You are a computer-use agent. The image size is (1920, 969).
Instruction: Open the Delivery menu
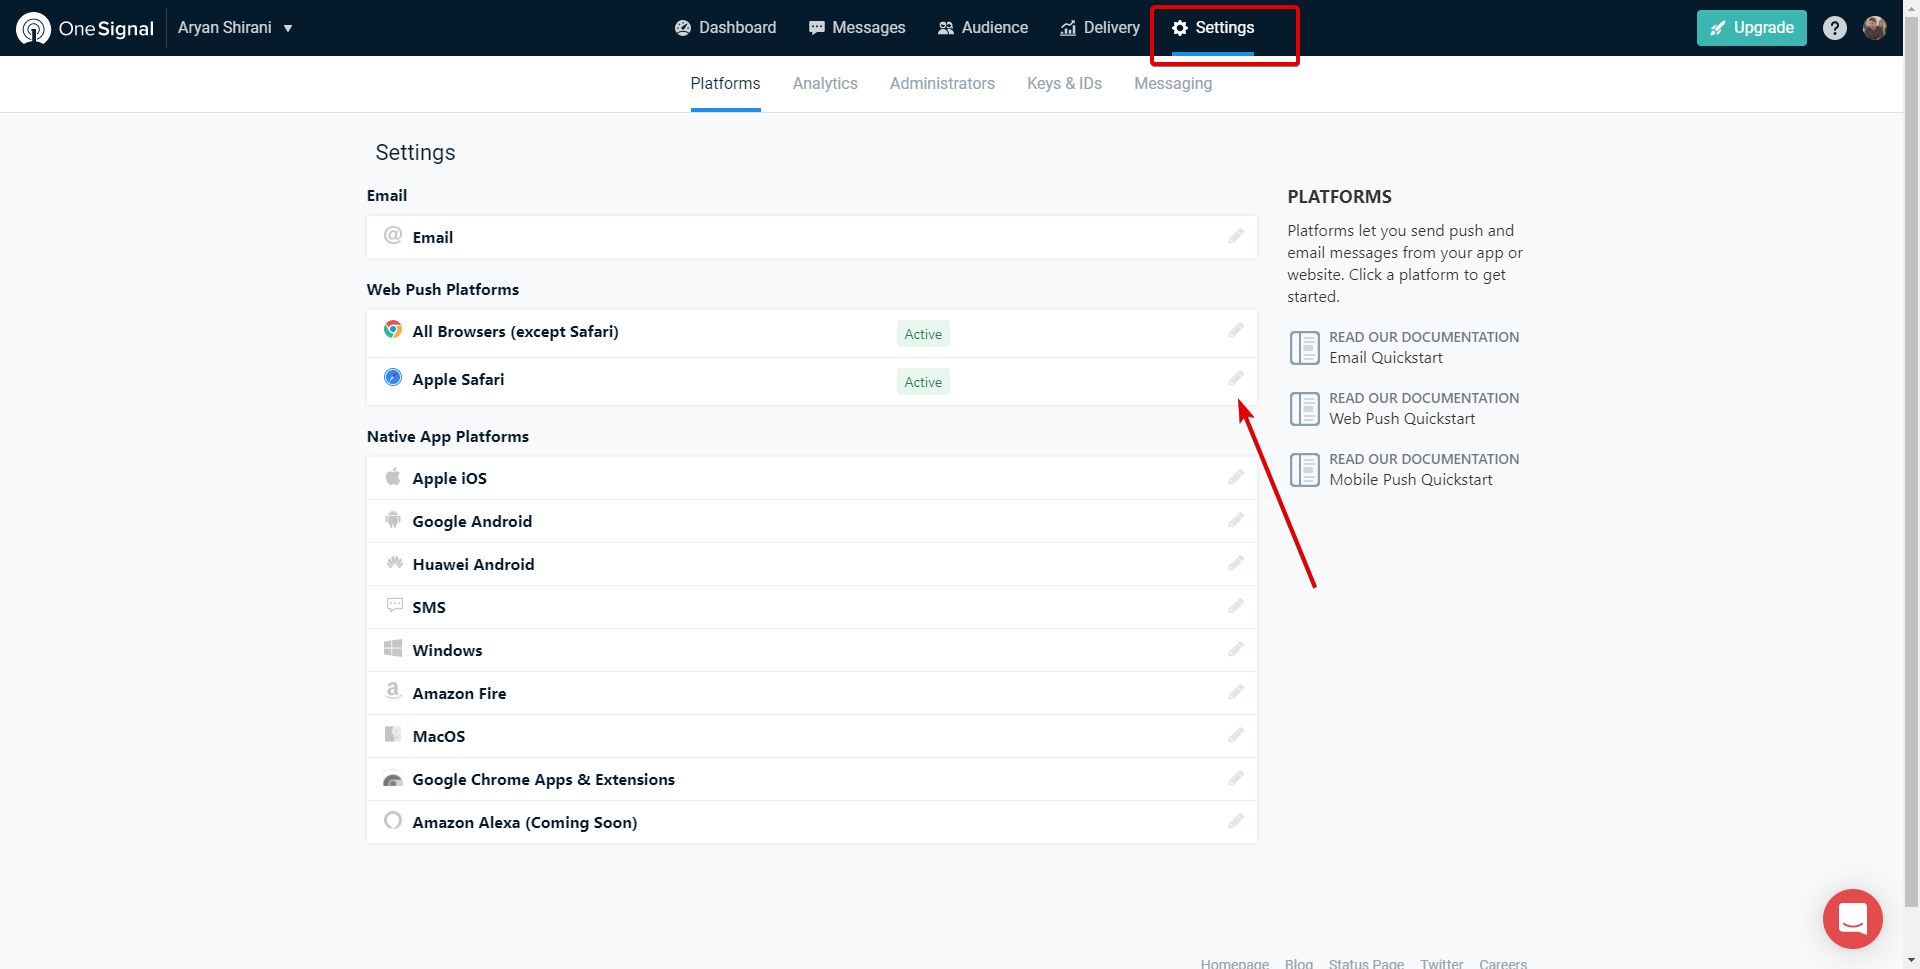tap(1099, 28)
